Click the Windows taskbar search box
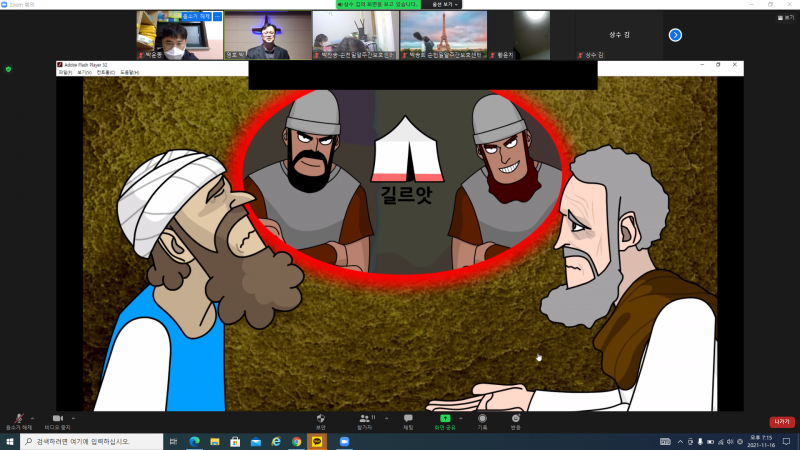The image size is (800, 450). click(x=92, y=441)
